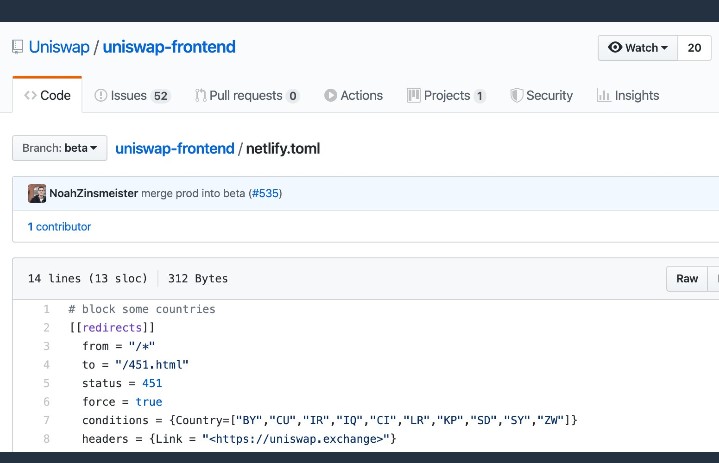
Task: Open the Watch dropdown button
Action: coord(637,48)
